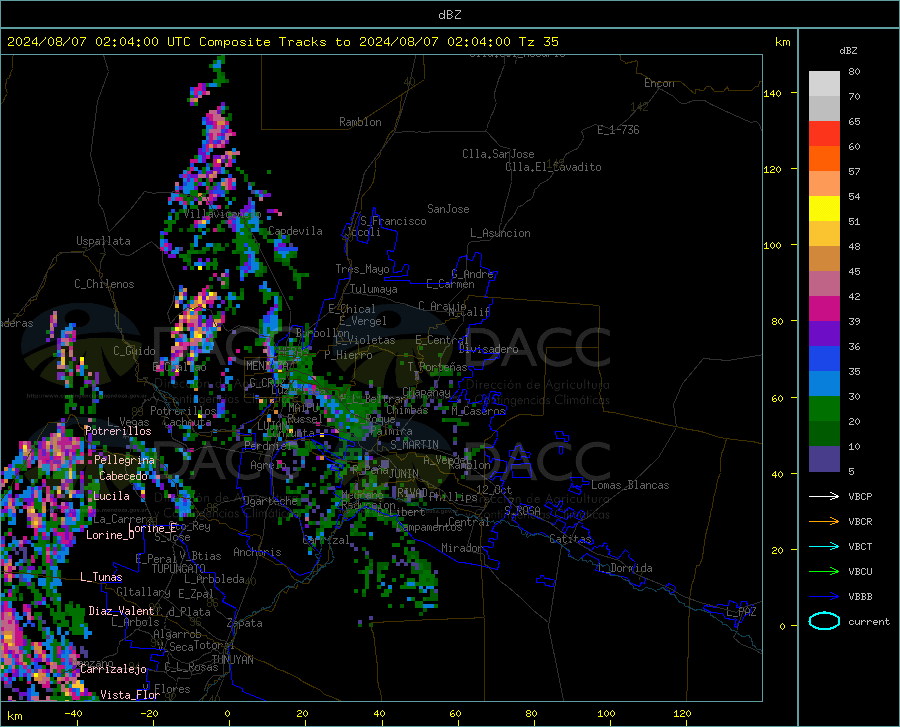The height and width of the screenshot is (727, 900).
Task: Pick the gold 48-51 dBZ swatch
Action: [824, 234]
